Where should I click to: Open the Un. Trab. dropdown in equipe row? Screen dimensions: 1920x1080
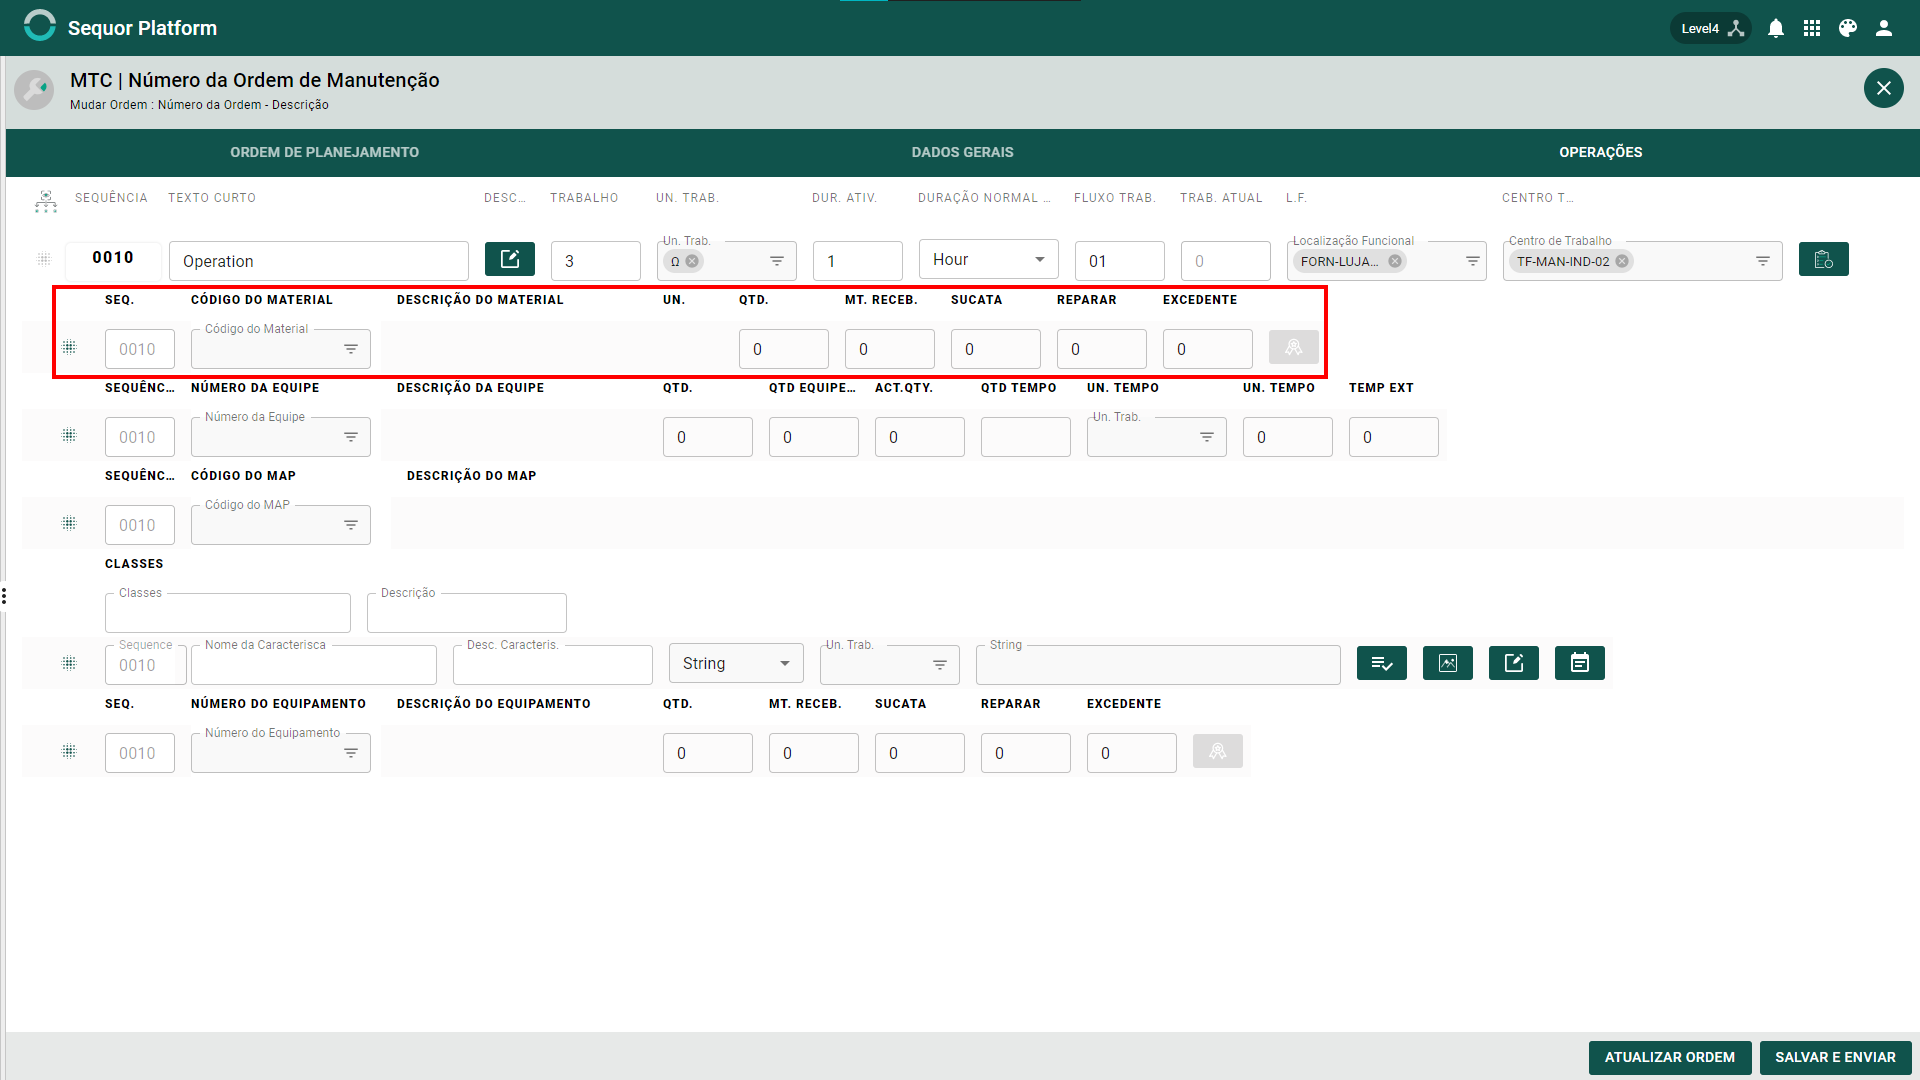pos(1207,437)
